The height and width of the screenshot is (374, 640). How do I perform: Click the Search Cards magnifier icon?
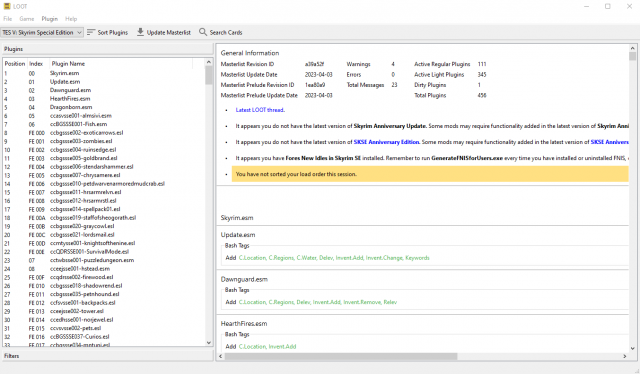[x=203, y=32]
